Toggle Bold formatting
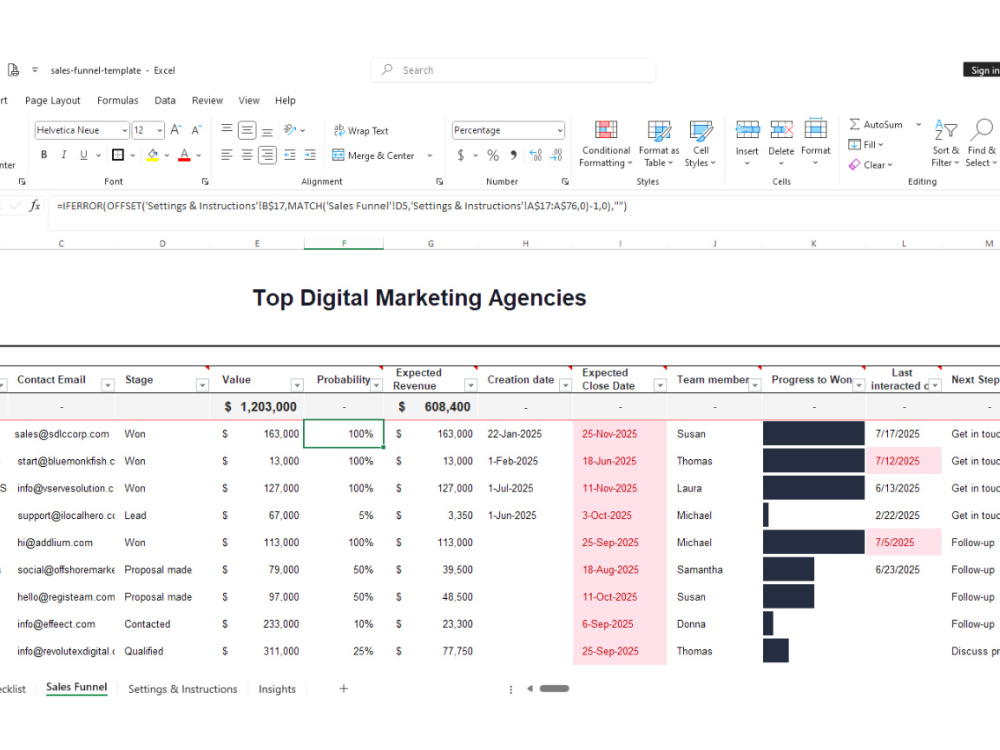The height and width of the screenshot is (750, 1000). click(x=44, y=155)
